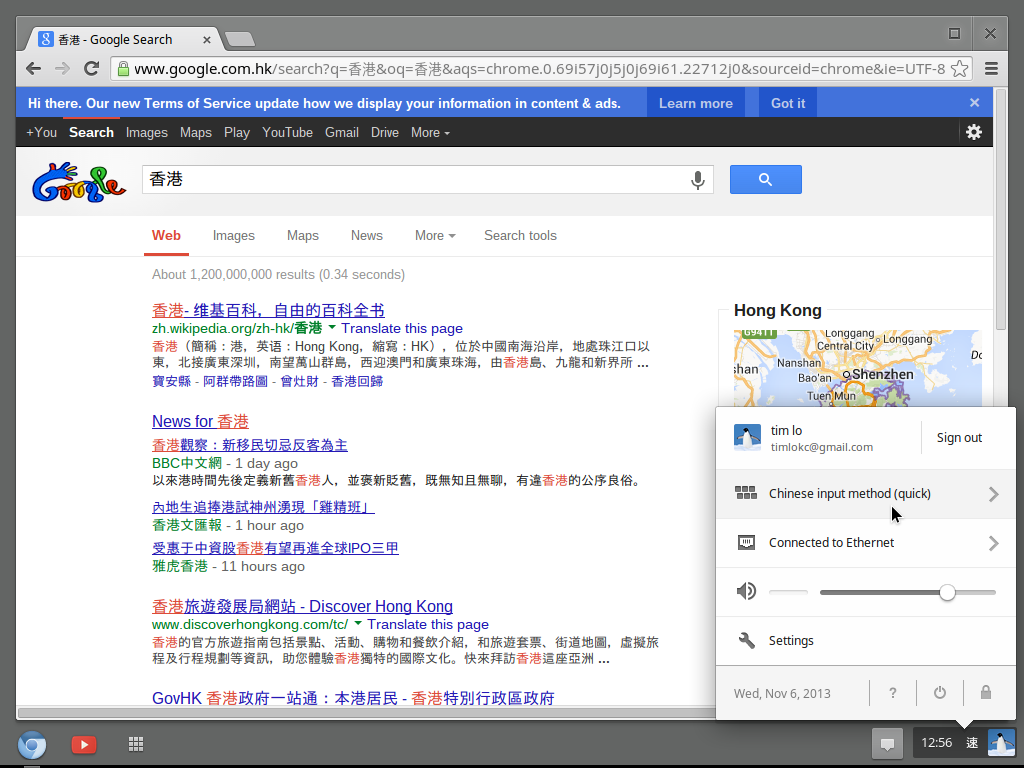
Task: Adjust the volume slider handle
Action: 947,592
